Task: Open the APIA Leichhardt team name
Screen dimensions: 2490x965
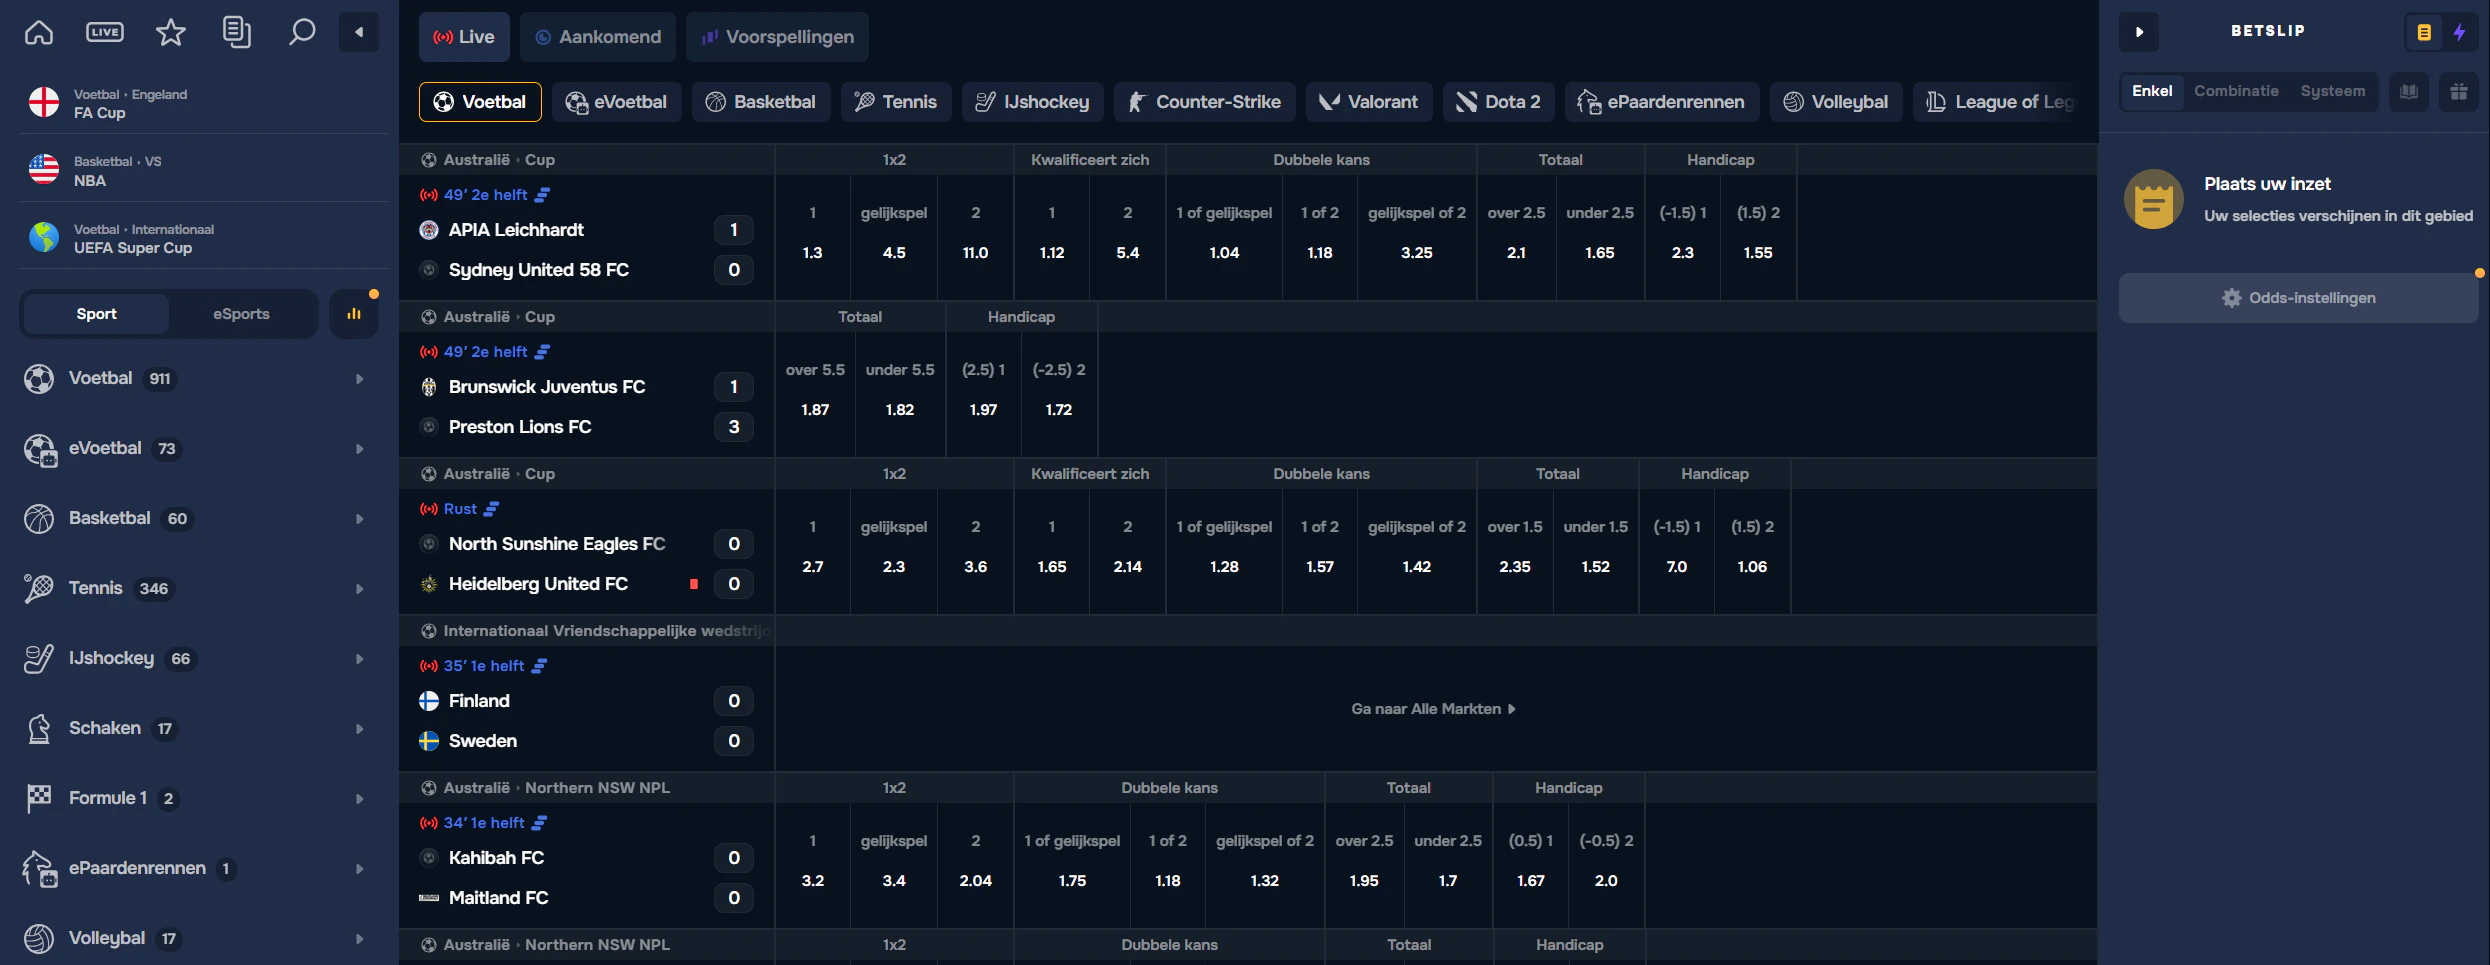Action: [516, 230]
